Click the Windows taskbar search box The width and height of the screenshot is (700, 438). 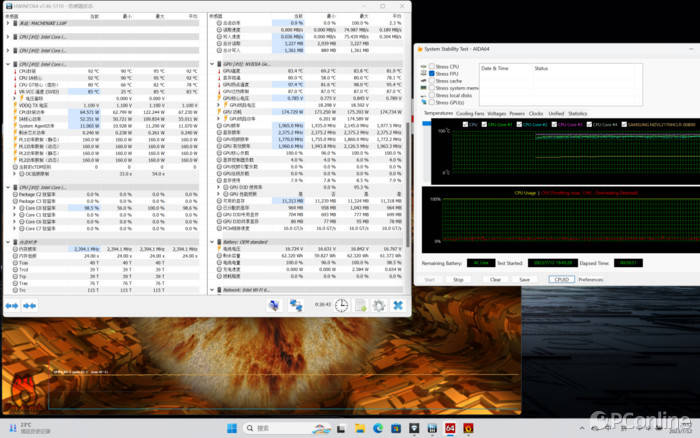pyautogui.click(x=265, y=428)
